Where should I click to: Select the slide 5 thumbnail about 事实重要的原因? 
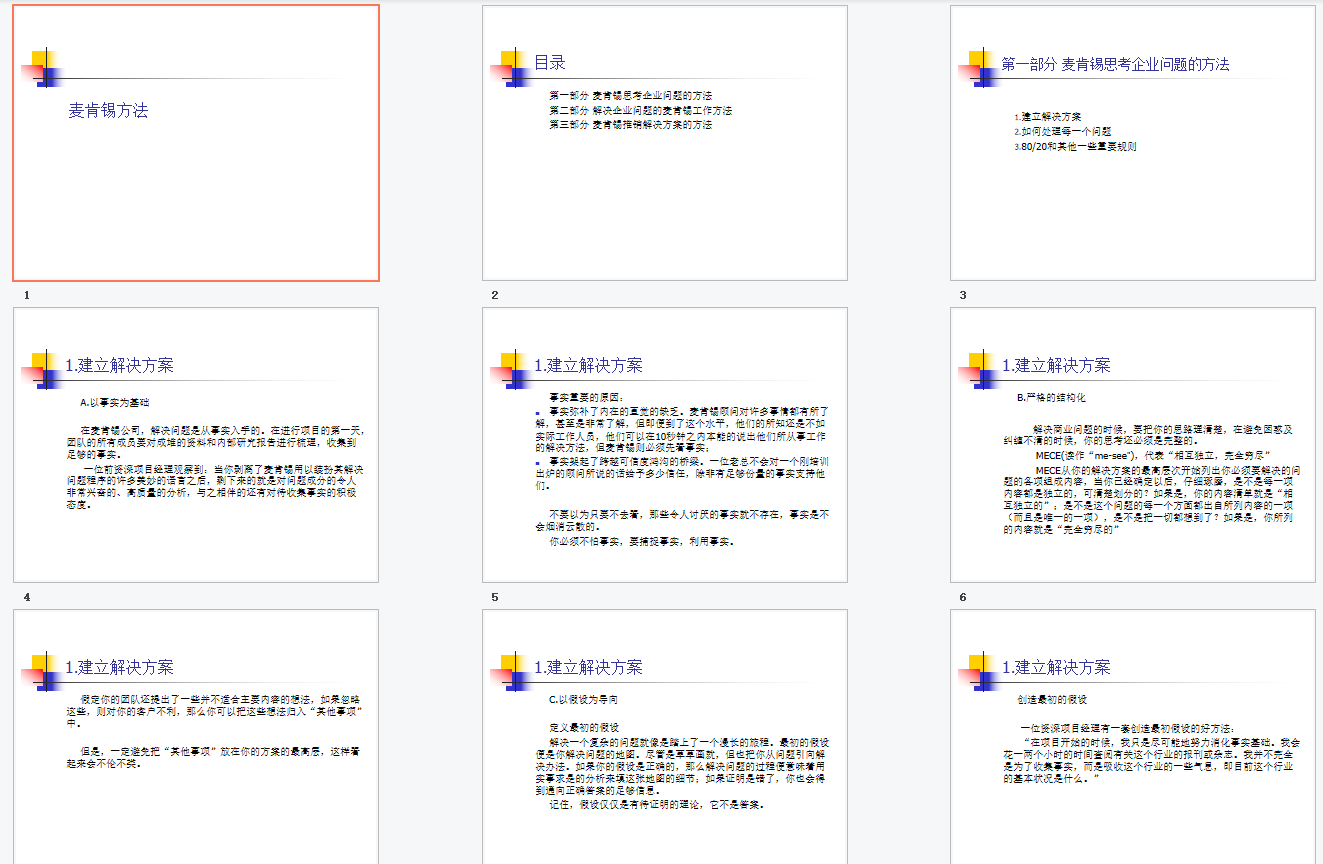[664, 446]
